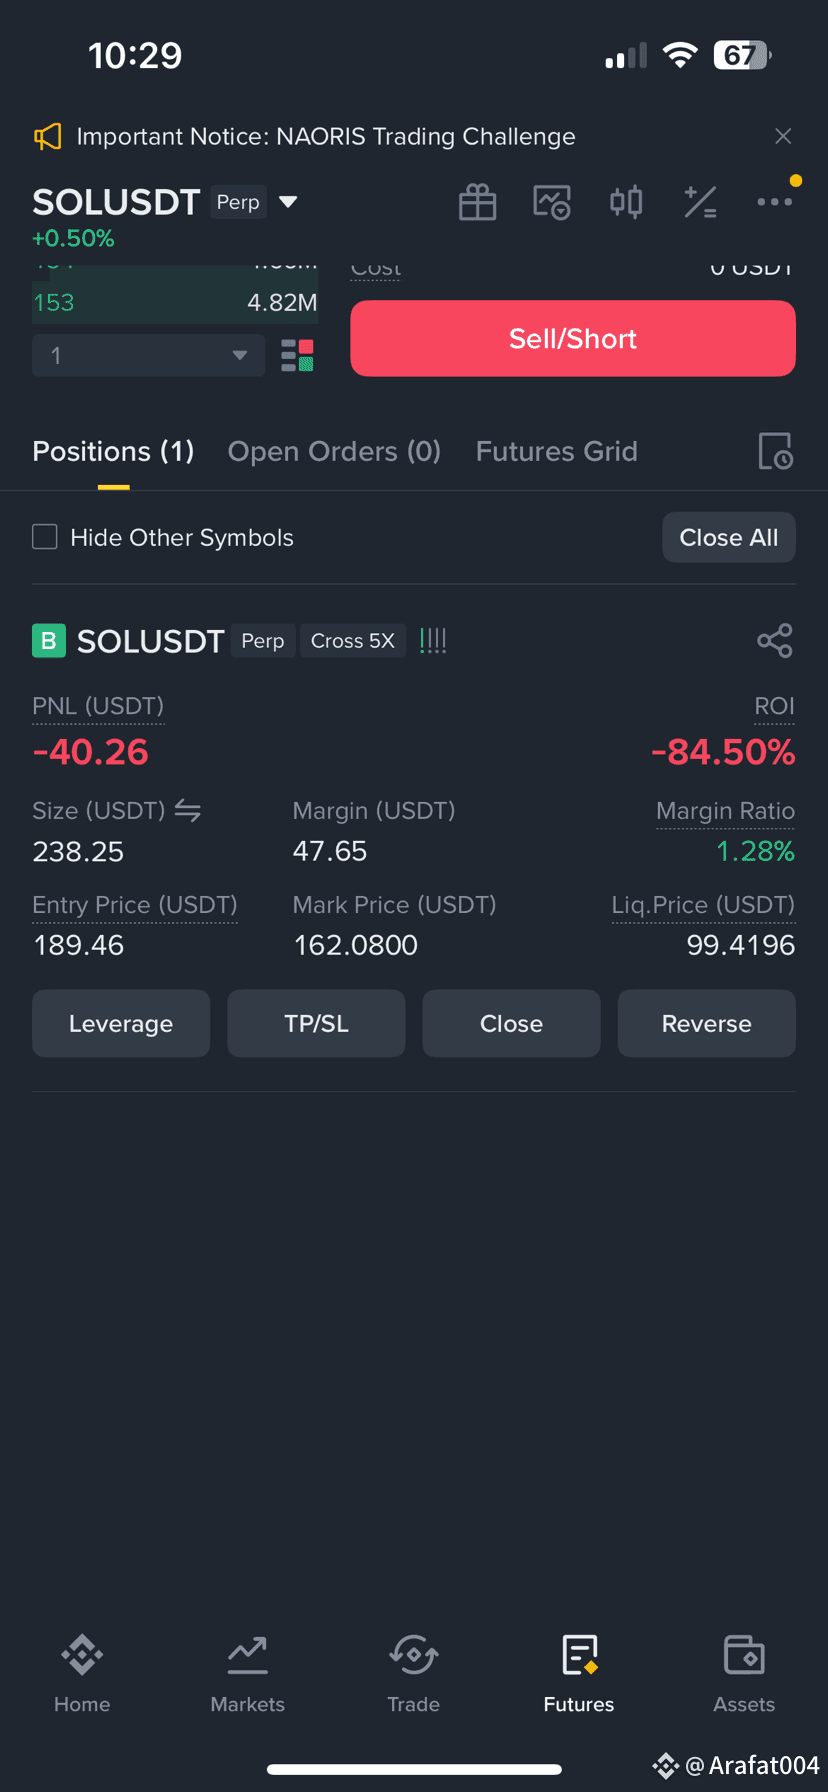This screenshot has height=1792, width=828.
Task: Open the order history icon
Action: [x=775, y=451]
